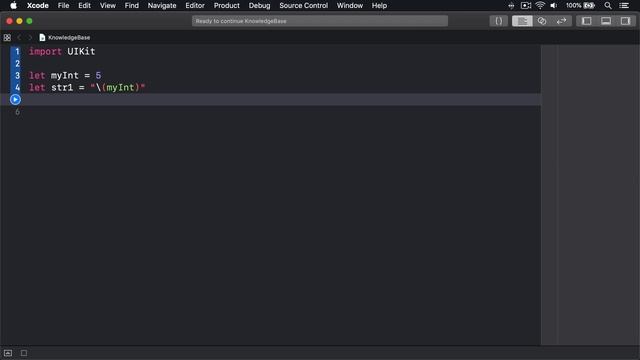Click line number 3 in the gutter
Viewport: 640px width, 360px height.
tap(17, 76)
